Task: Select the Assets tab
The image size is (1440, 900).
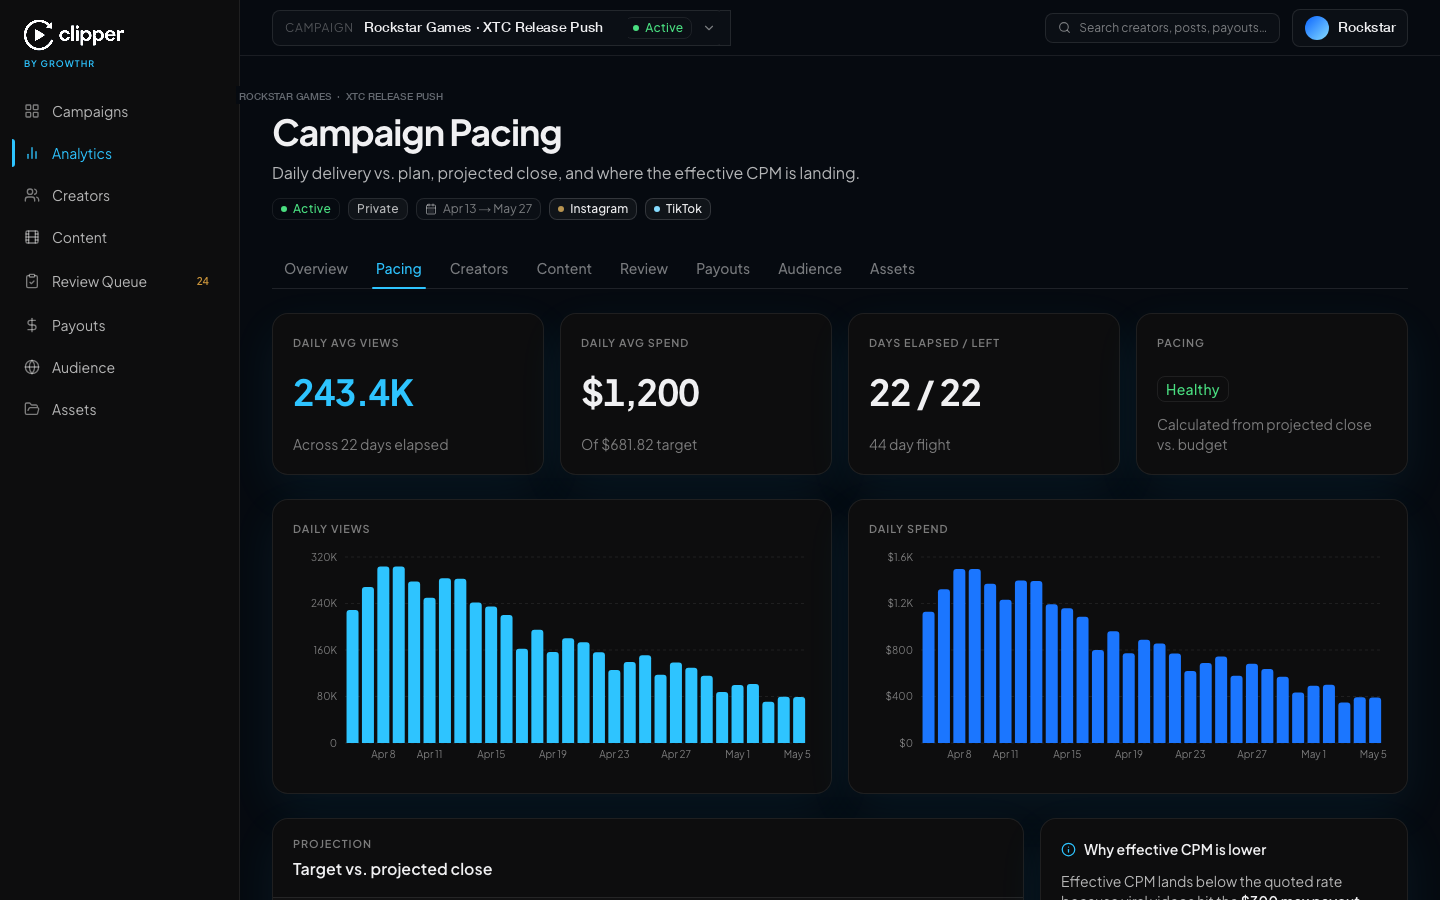Action: click(892, 269)
